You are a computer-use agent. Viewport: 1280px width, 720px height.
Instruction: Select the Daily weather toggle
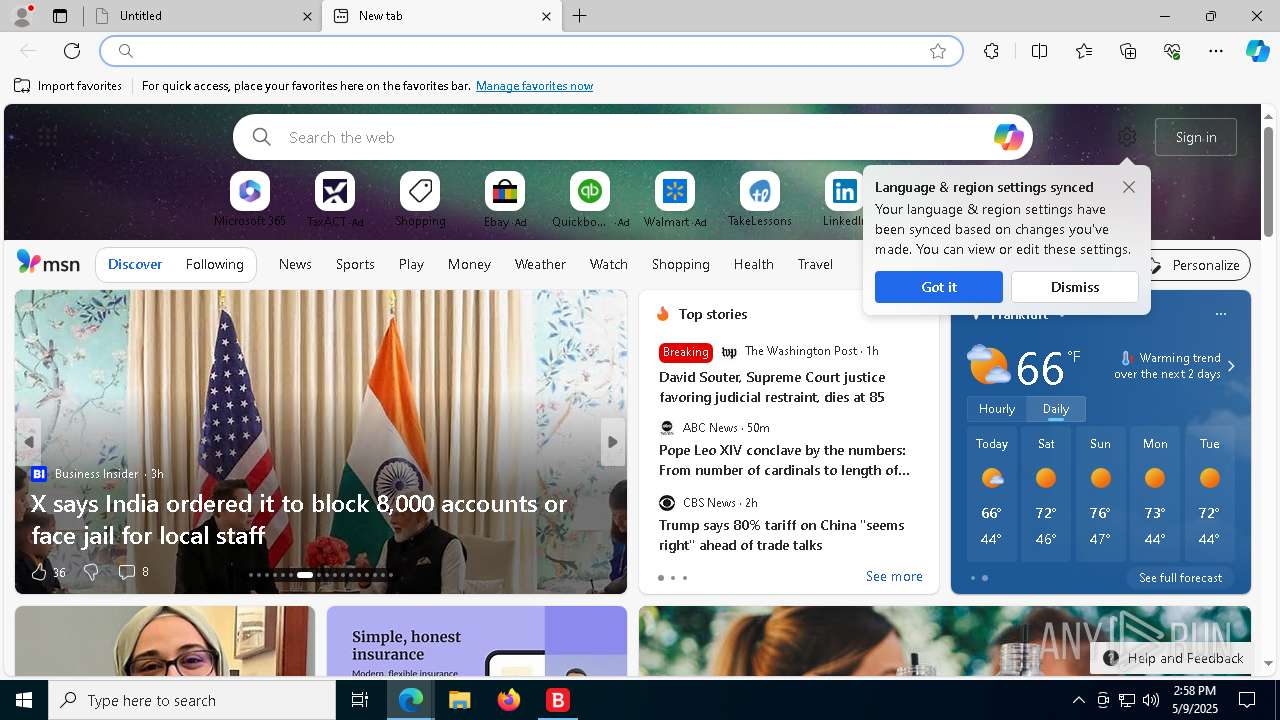tap(1056, 409)
